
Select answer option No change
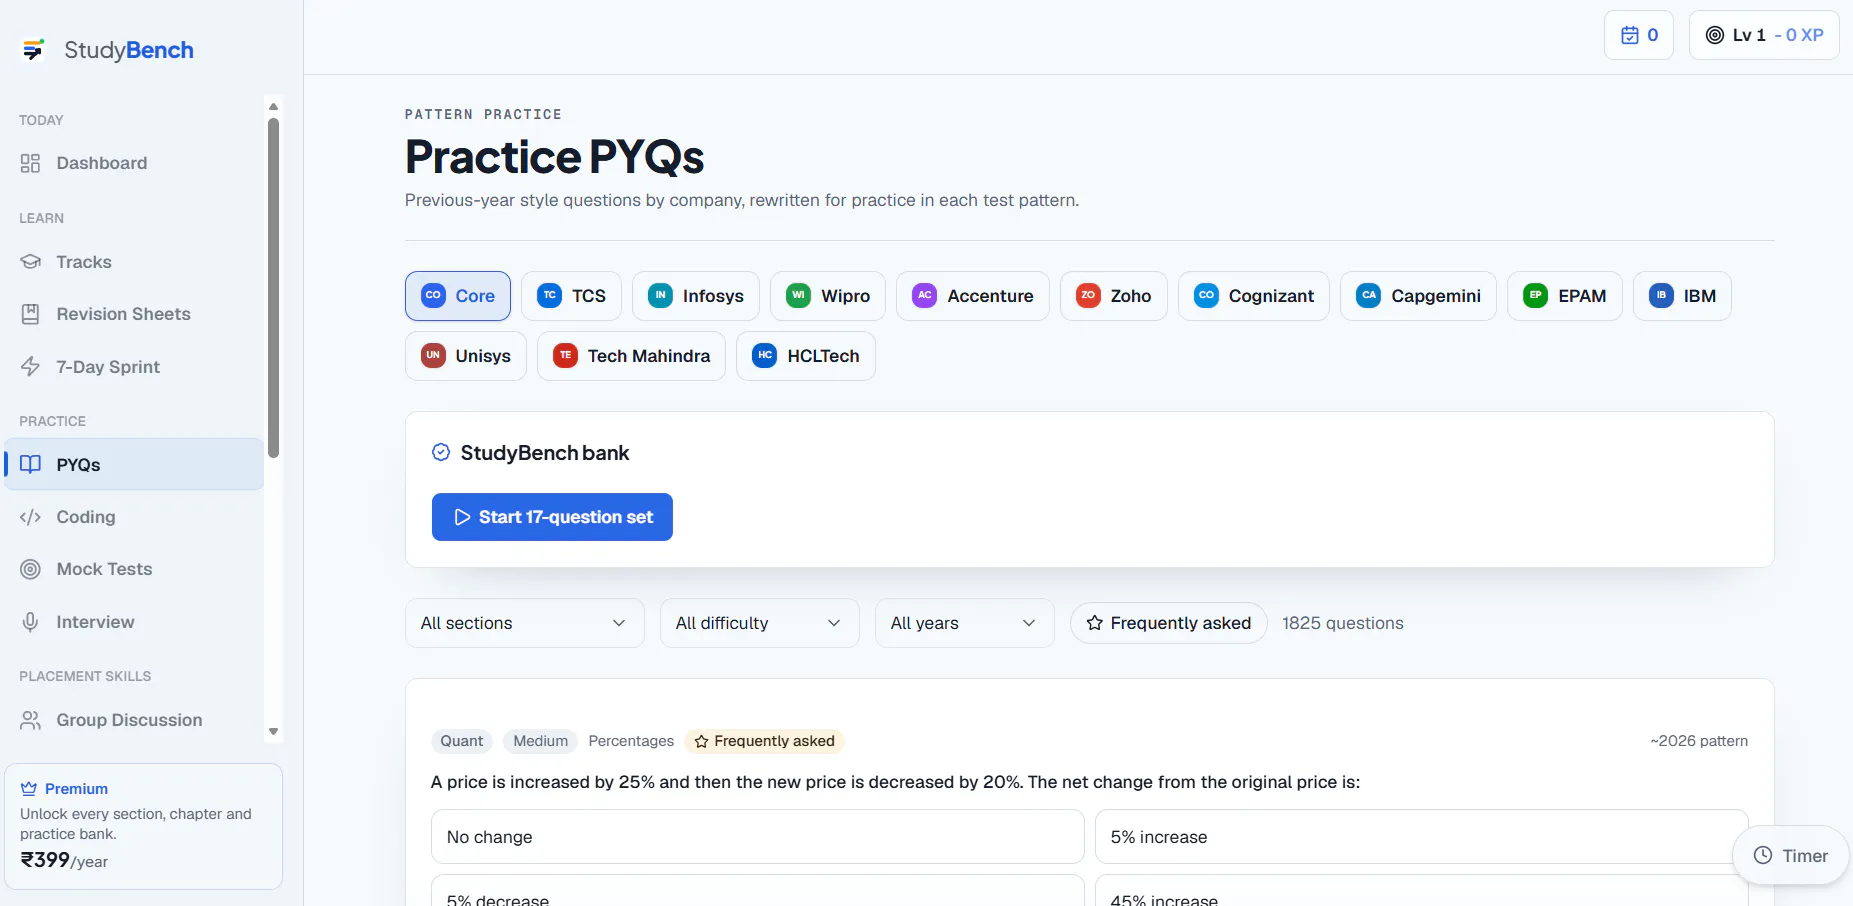[x=758, y=837]
